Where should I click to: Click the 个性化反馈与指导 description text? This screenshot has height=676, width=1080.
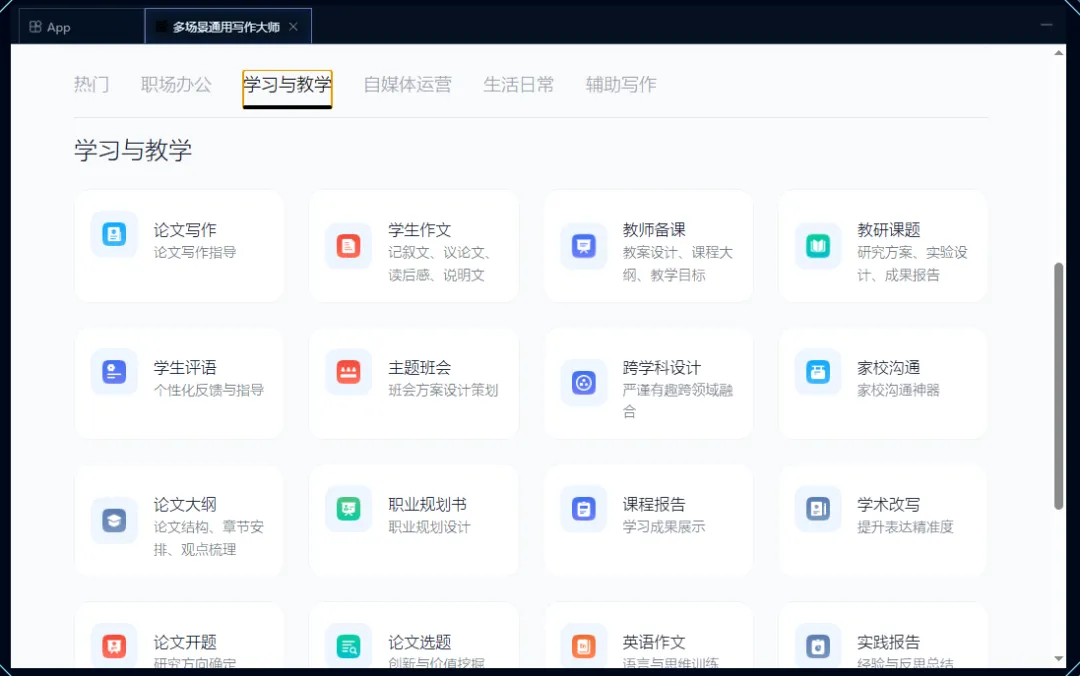click(209, 390)
